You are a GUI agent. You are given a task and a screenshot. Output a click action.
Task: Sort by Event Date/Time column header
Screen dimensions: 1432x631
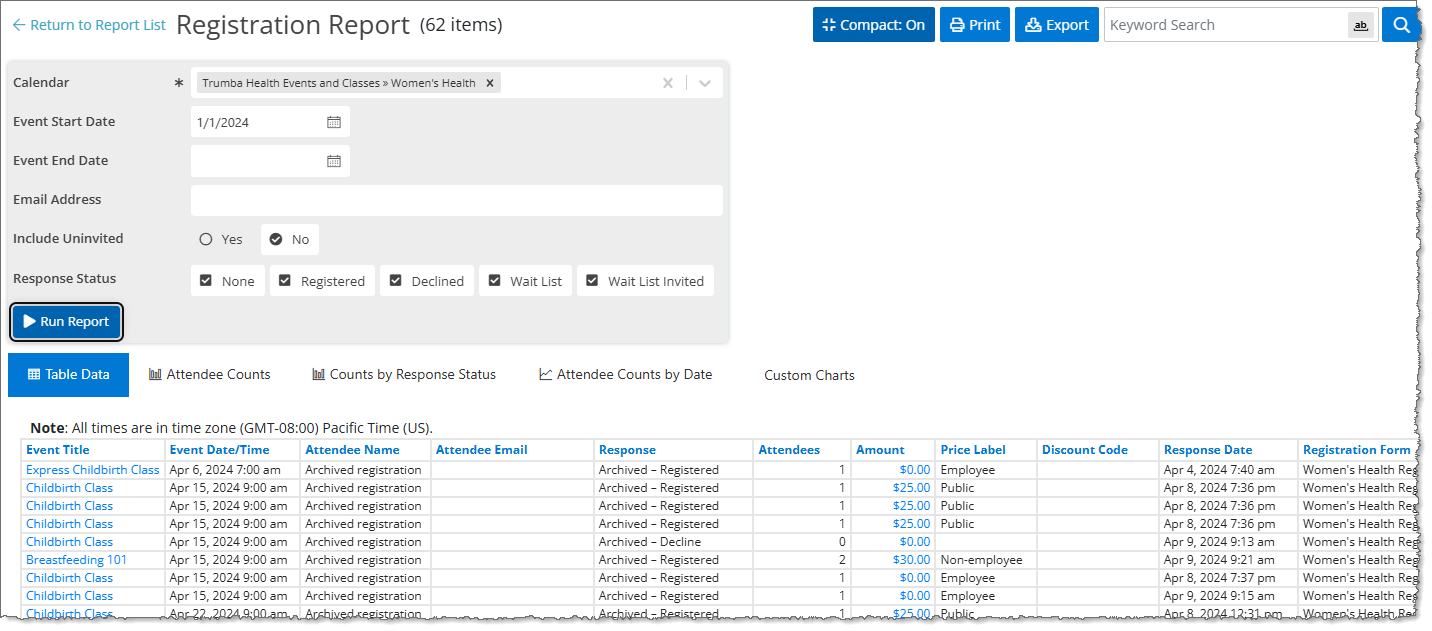click(x=220, y=450)
